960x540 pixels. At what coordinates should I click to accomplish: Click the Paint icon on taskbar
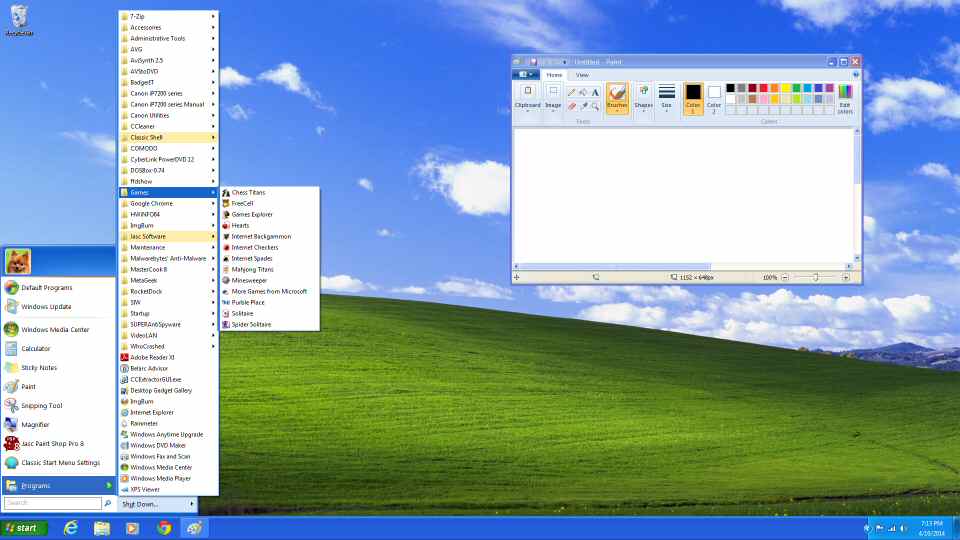tap(195, 528)
